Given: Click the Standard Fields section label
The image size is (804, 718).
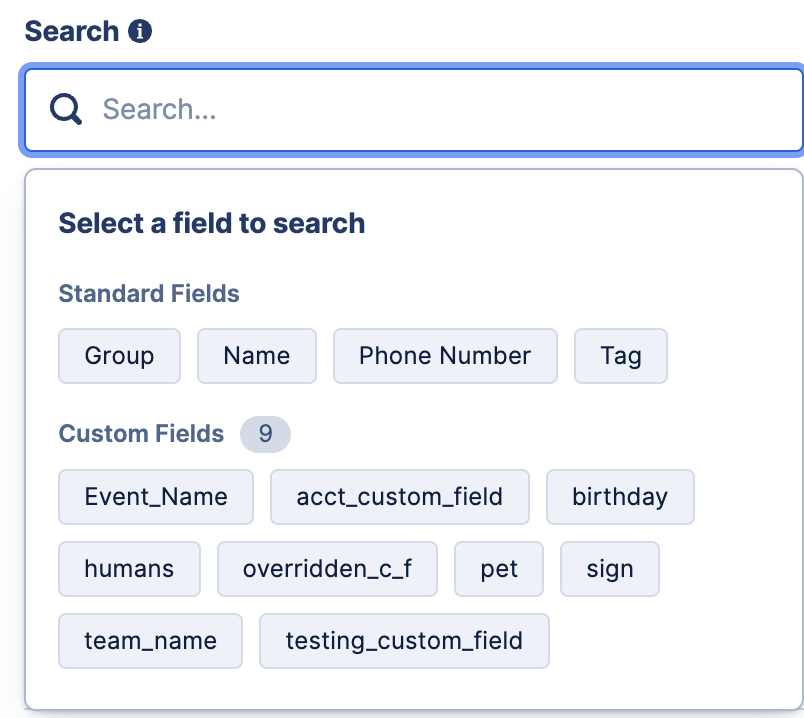Looking at the screenshot, I should coord(149,294).
